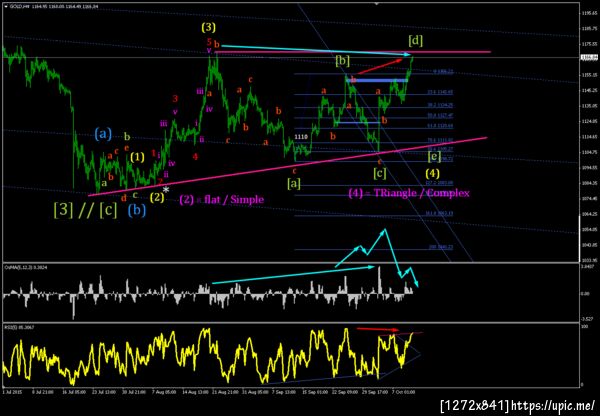Click the yellow (4) wave label
Image resolution: width=600 pixels, height=416 pixels.
(433, 173)
